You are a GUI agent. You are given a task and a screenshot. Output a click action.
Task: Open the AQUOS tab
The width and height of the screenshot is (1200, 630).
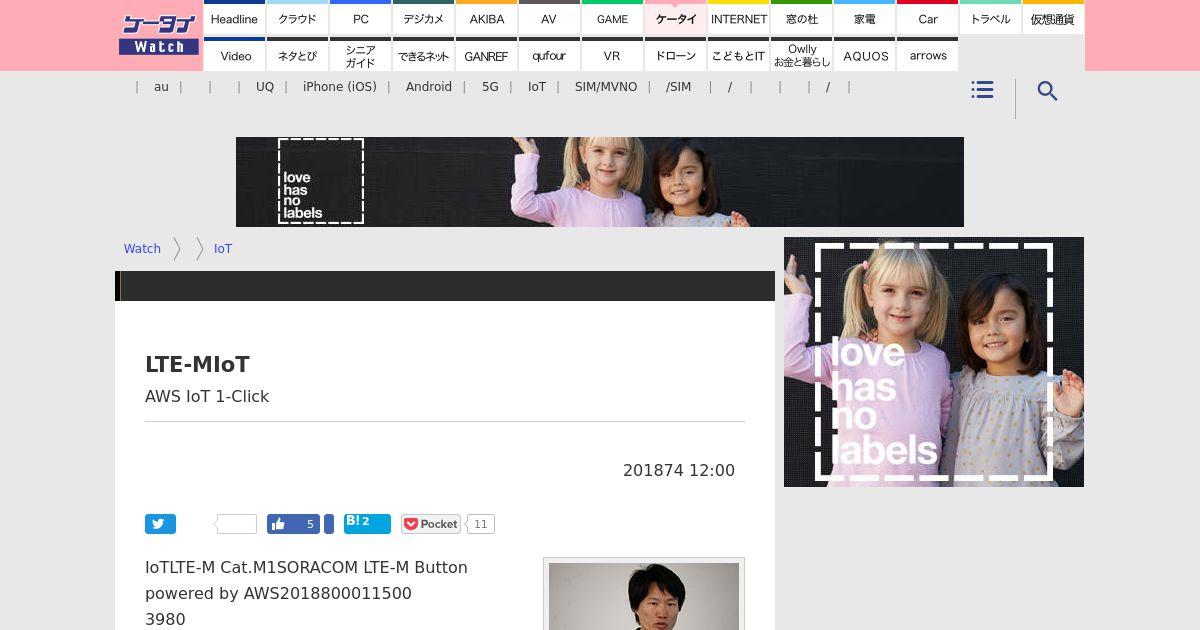(x=864, y=56)
